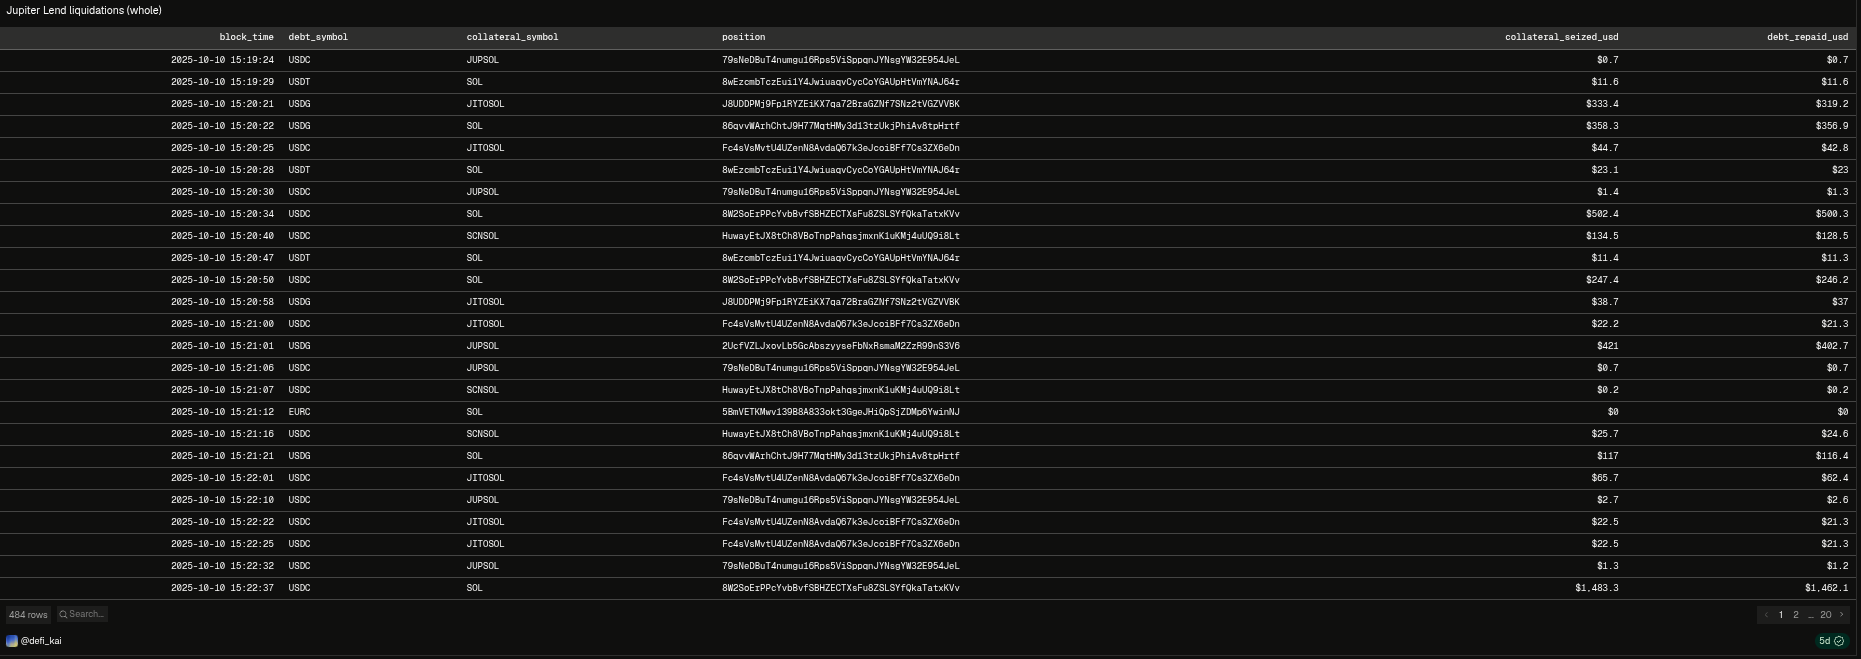Click the $333.4 collateral seized value
Image resolution: width=1861 pixels, height=659 pixels.
point(1602,104)
